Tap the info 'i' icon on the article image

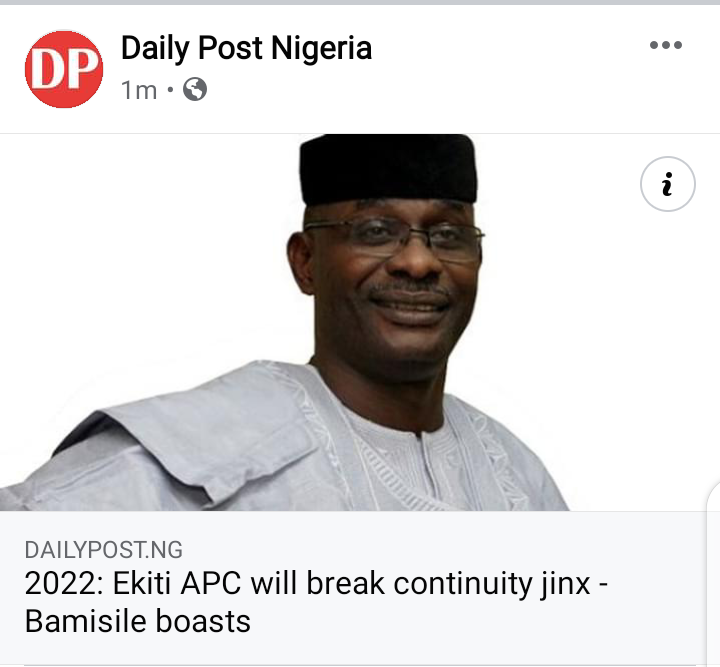pyautogui.click(x=668, y=184)
